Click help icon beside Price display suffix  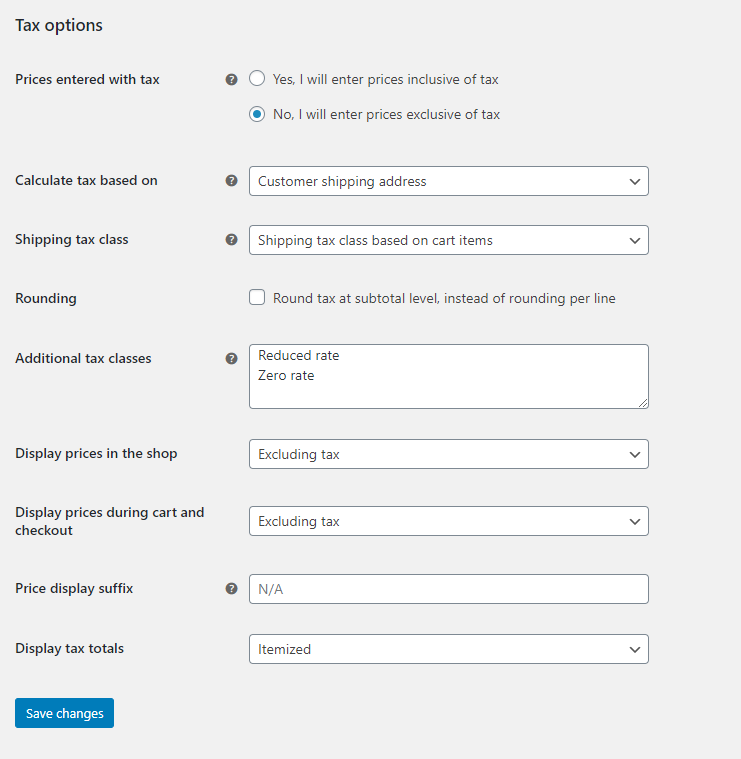(232, 589)
